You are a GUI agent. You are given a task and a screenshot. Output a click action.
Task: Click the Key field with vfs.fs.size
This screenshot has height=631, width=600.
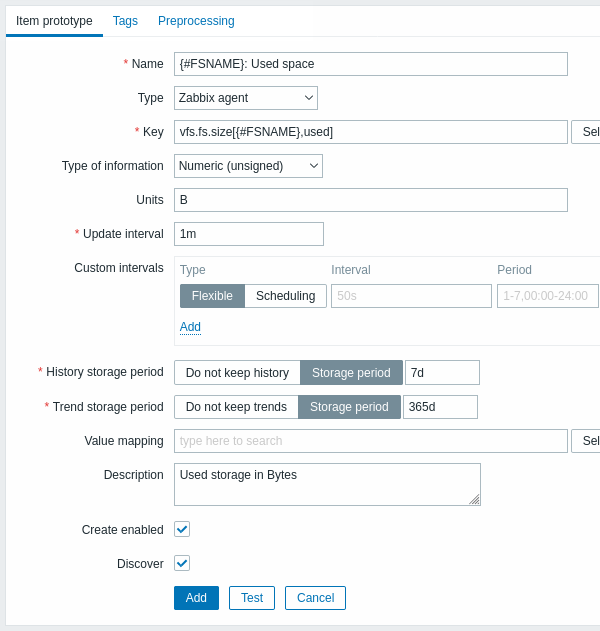[370, 132]
